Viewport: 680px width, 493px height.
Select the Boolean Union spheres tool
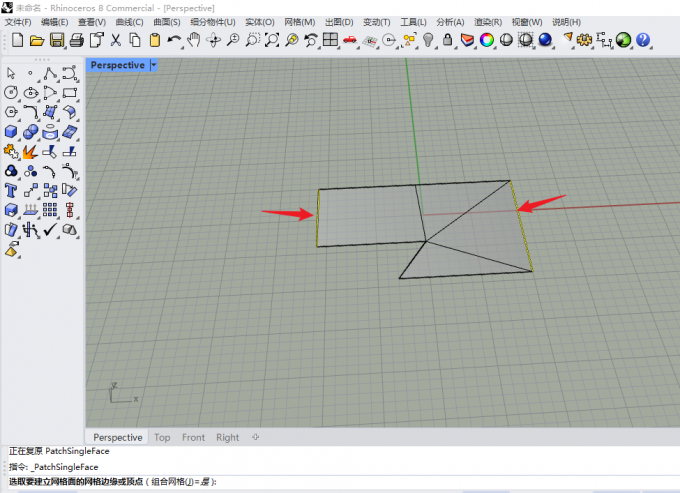pyautogui.click(x=30, y=132)
